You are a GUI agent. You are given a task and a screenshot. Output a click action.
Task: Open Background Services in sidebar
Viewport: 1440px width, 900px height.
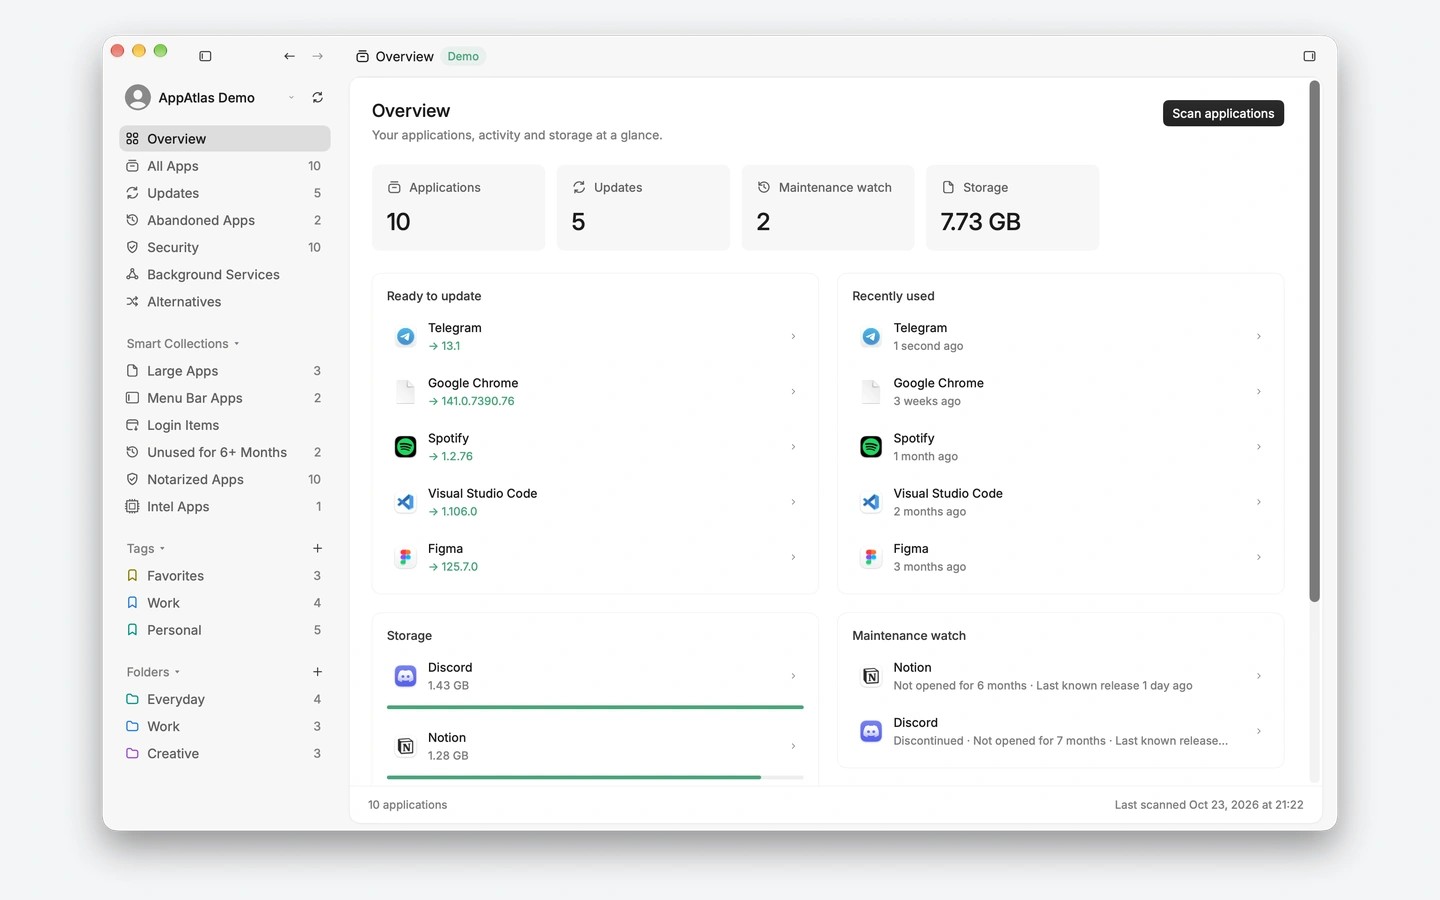pos(225,274)
